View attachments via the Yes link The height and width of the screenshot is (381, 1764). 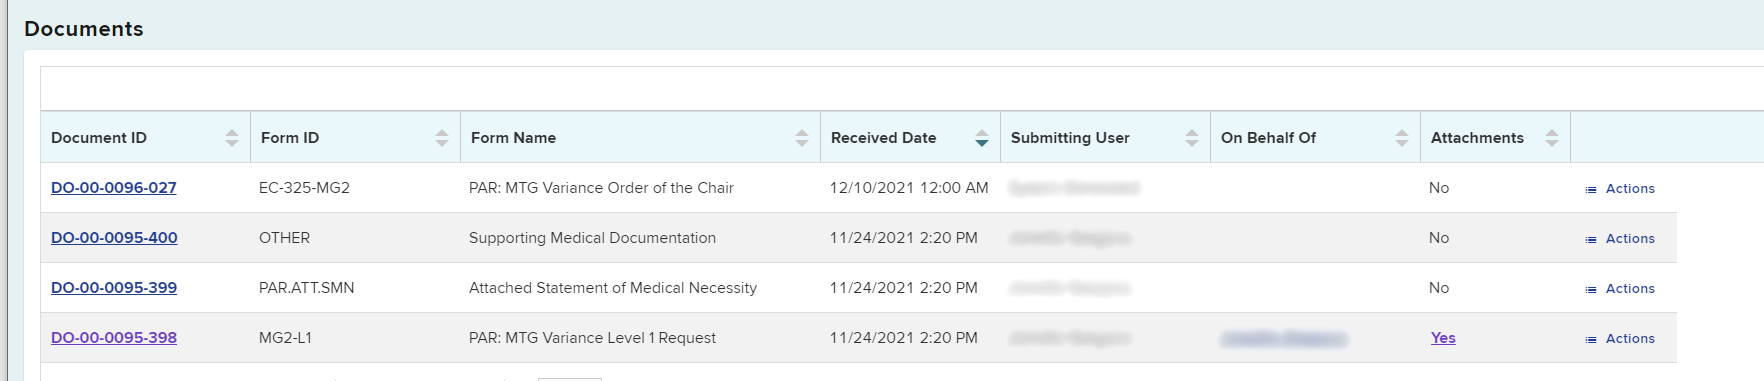[x=1443, y=338]
